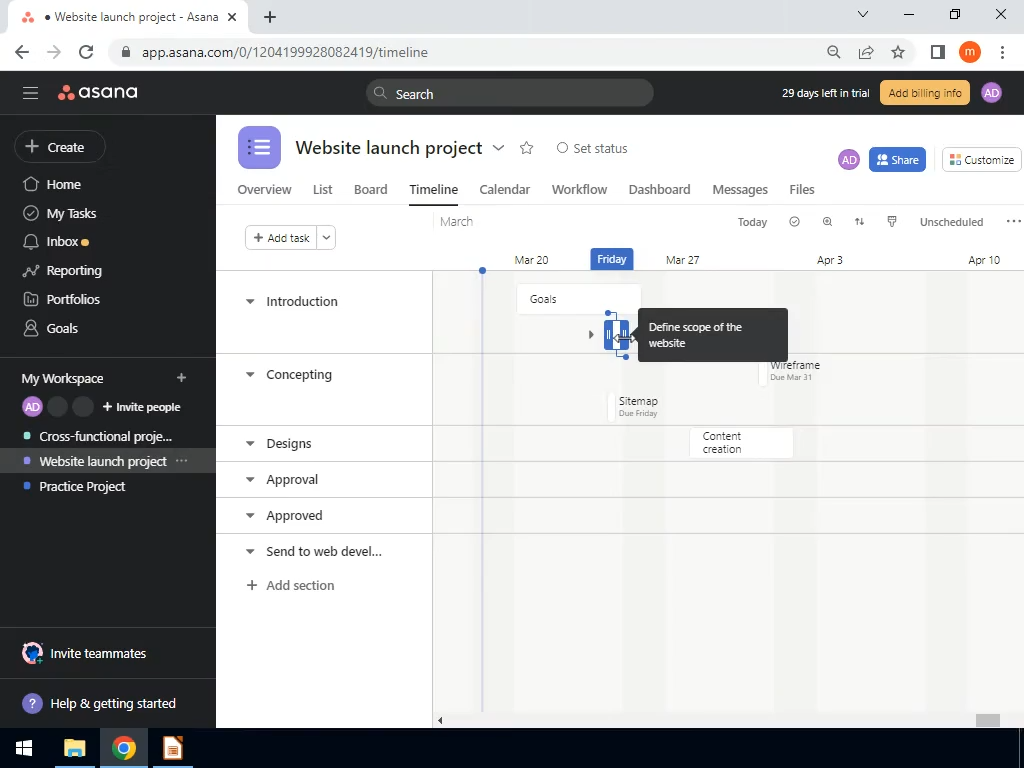Open Practice Project in sidebar

(x=82, y=487)
